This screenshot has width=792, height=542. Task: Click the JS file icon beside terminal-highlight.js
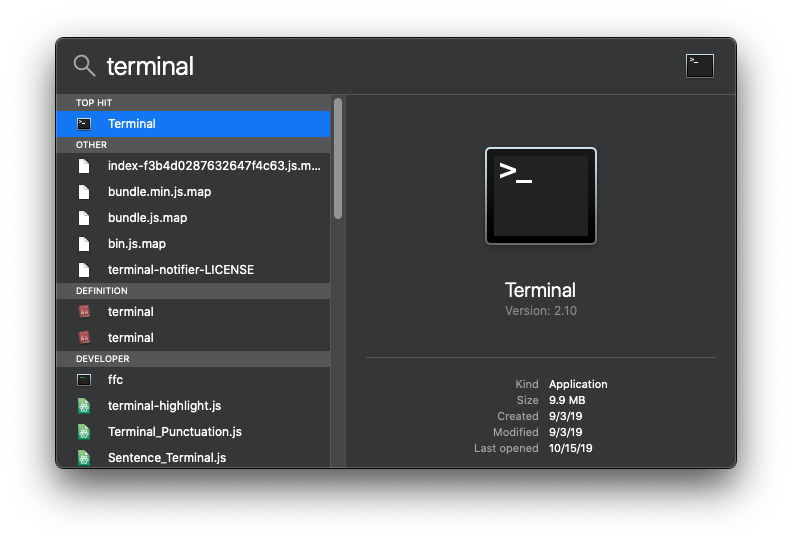click(84, 406)
